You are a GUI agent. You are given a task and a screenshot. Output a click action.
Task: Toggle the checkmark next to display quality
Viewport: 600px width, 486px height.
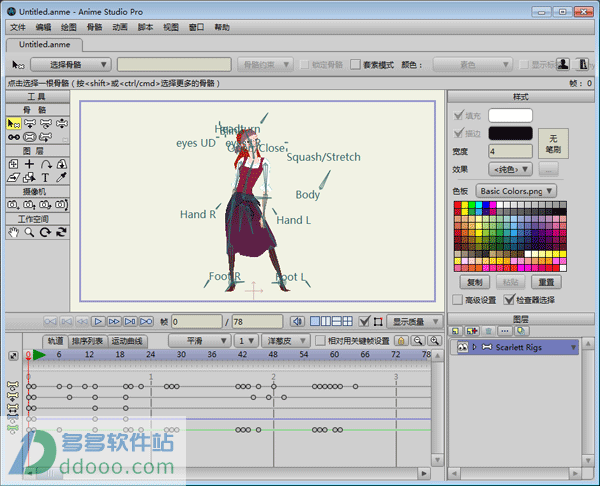click(x=364, y=321)
